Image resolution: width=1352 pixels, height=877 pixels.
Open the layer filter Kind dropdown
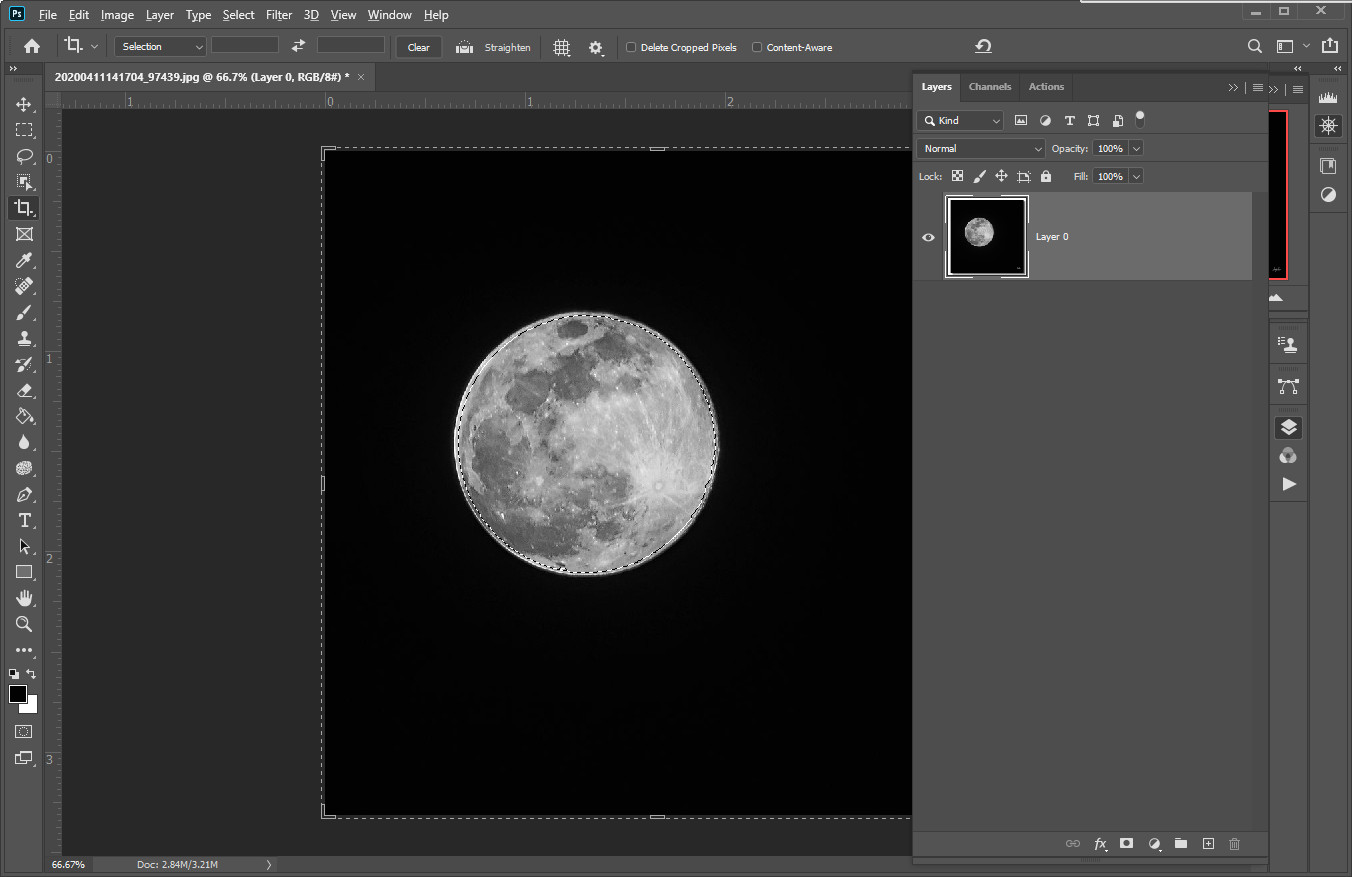(x=960, y=120)
